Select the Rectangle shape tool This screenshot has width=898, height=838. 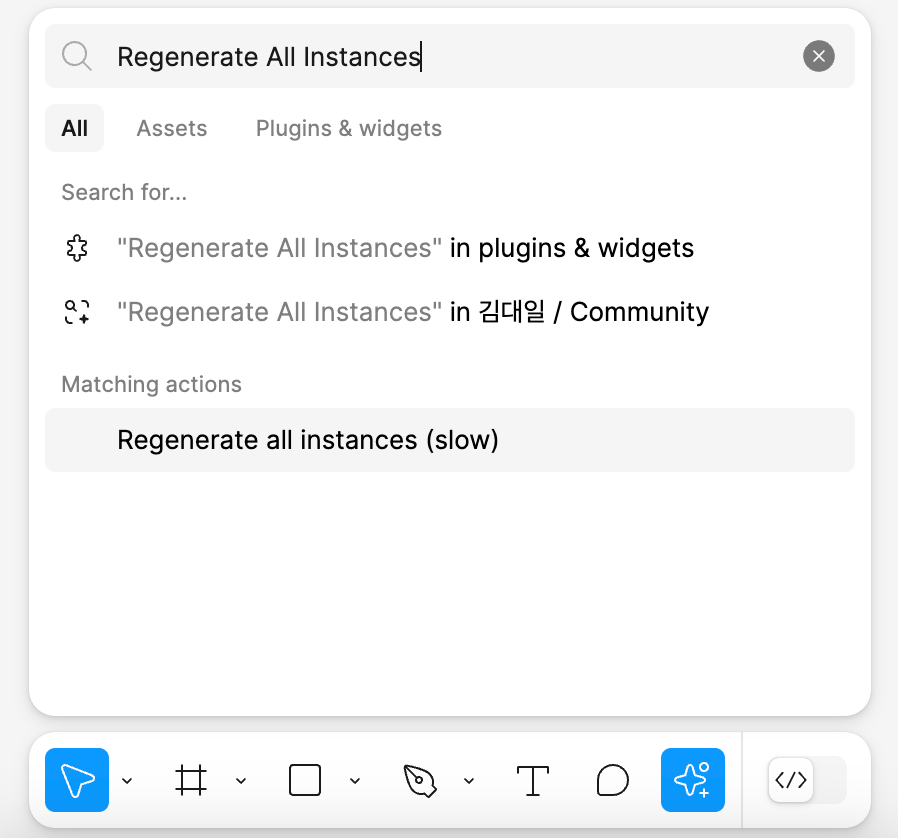coord(305,780)
